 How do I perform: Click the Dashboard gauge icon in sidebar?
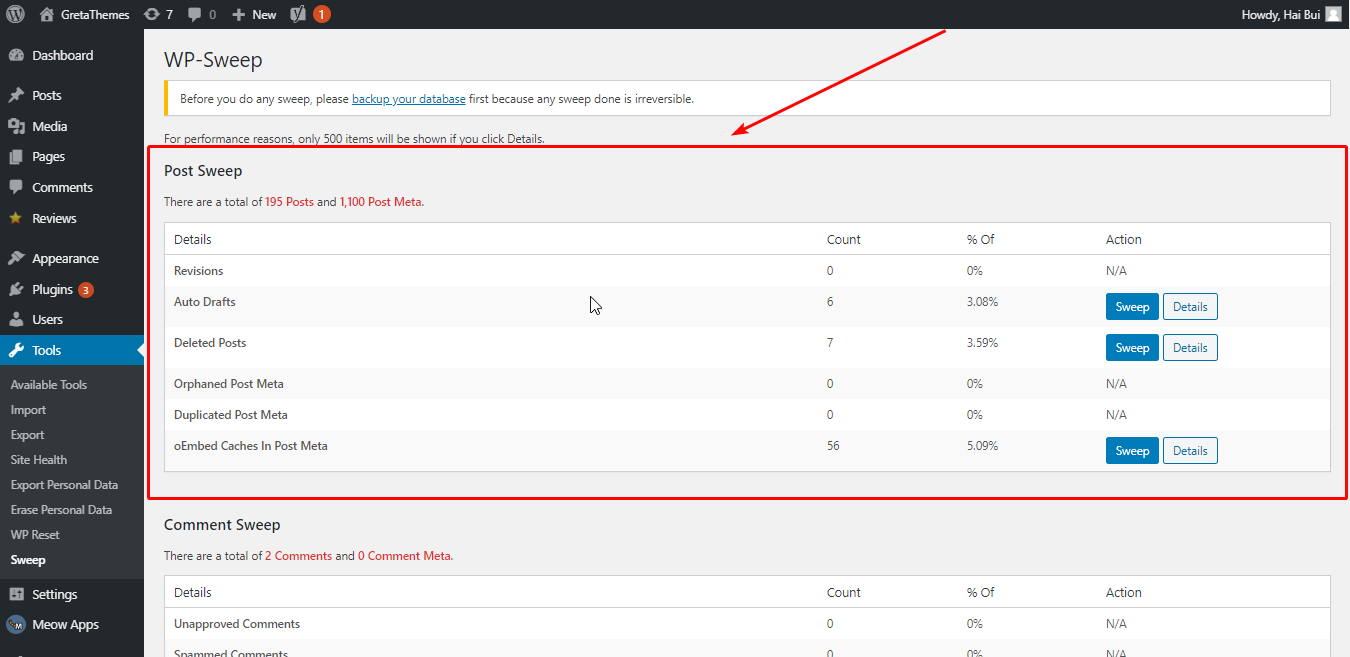pos(16,56)
